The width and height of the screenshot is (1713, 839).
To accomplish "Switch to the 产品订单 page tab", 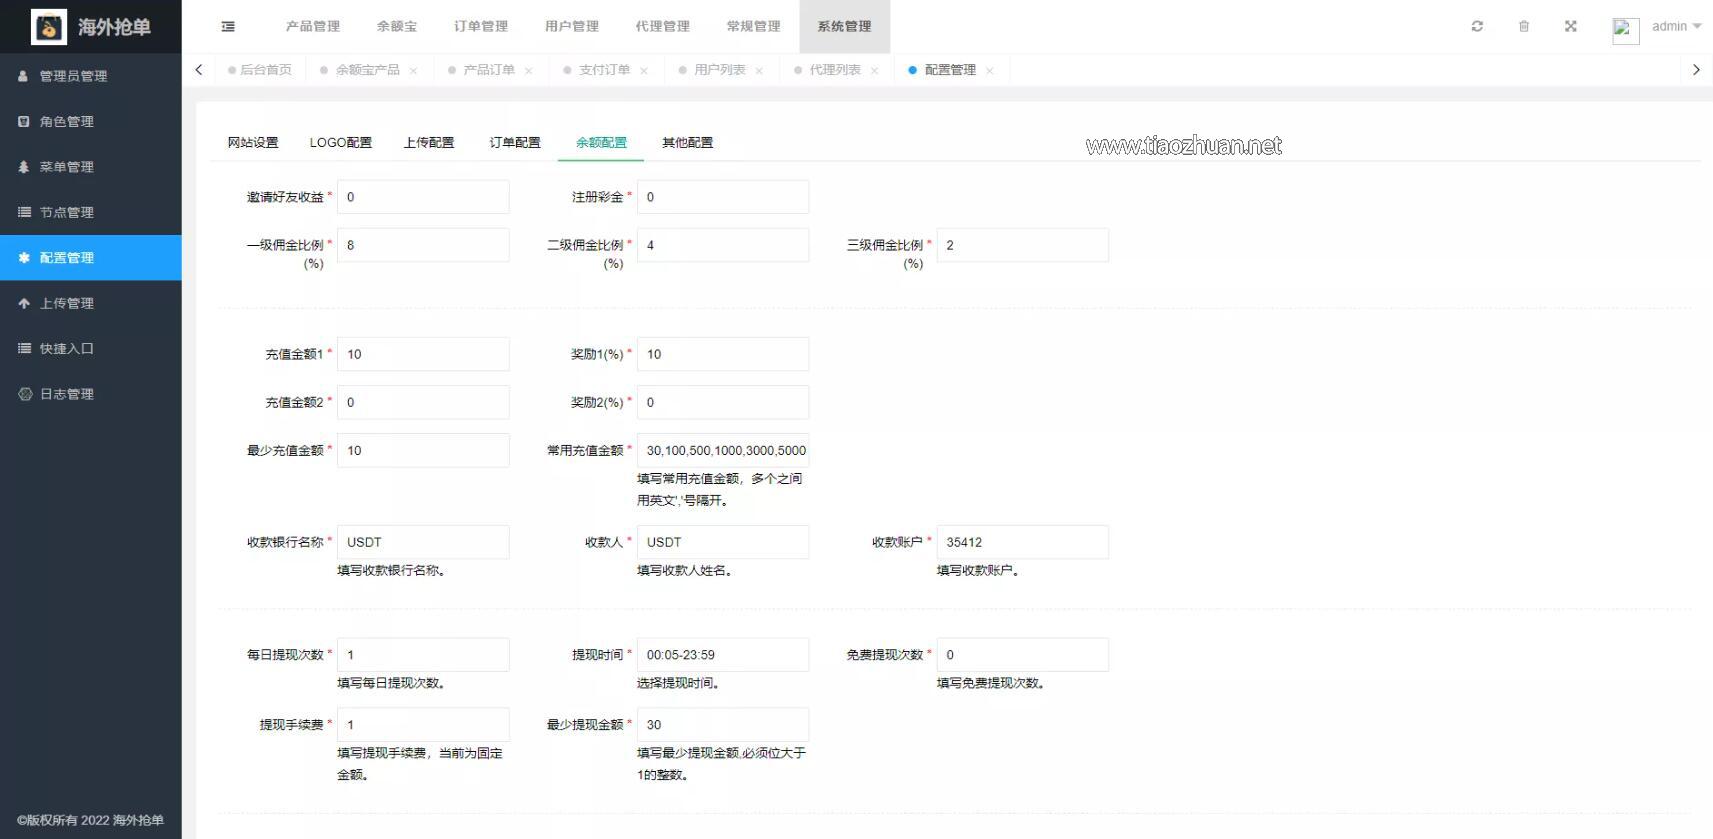I will 489,70.
